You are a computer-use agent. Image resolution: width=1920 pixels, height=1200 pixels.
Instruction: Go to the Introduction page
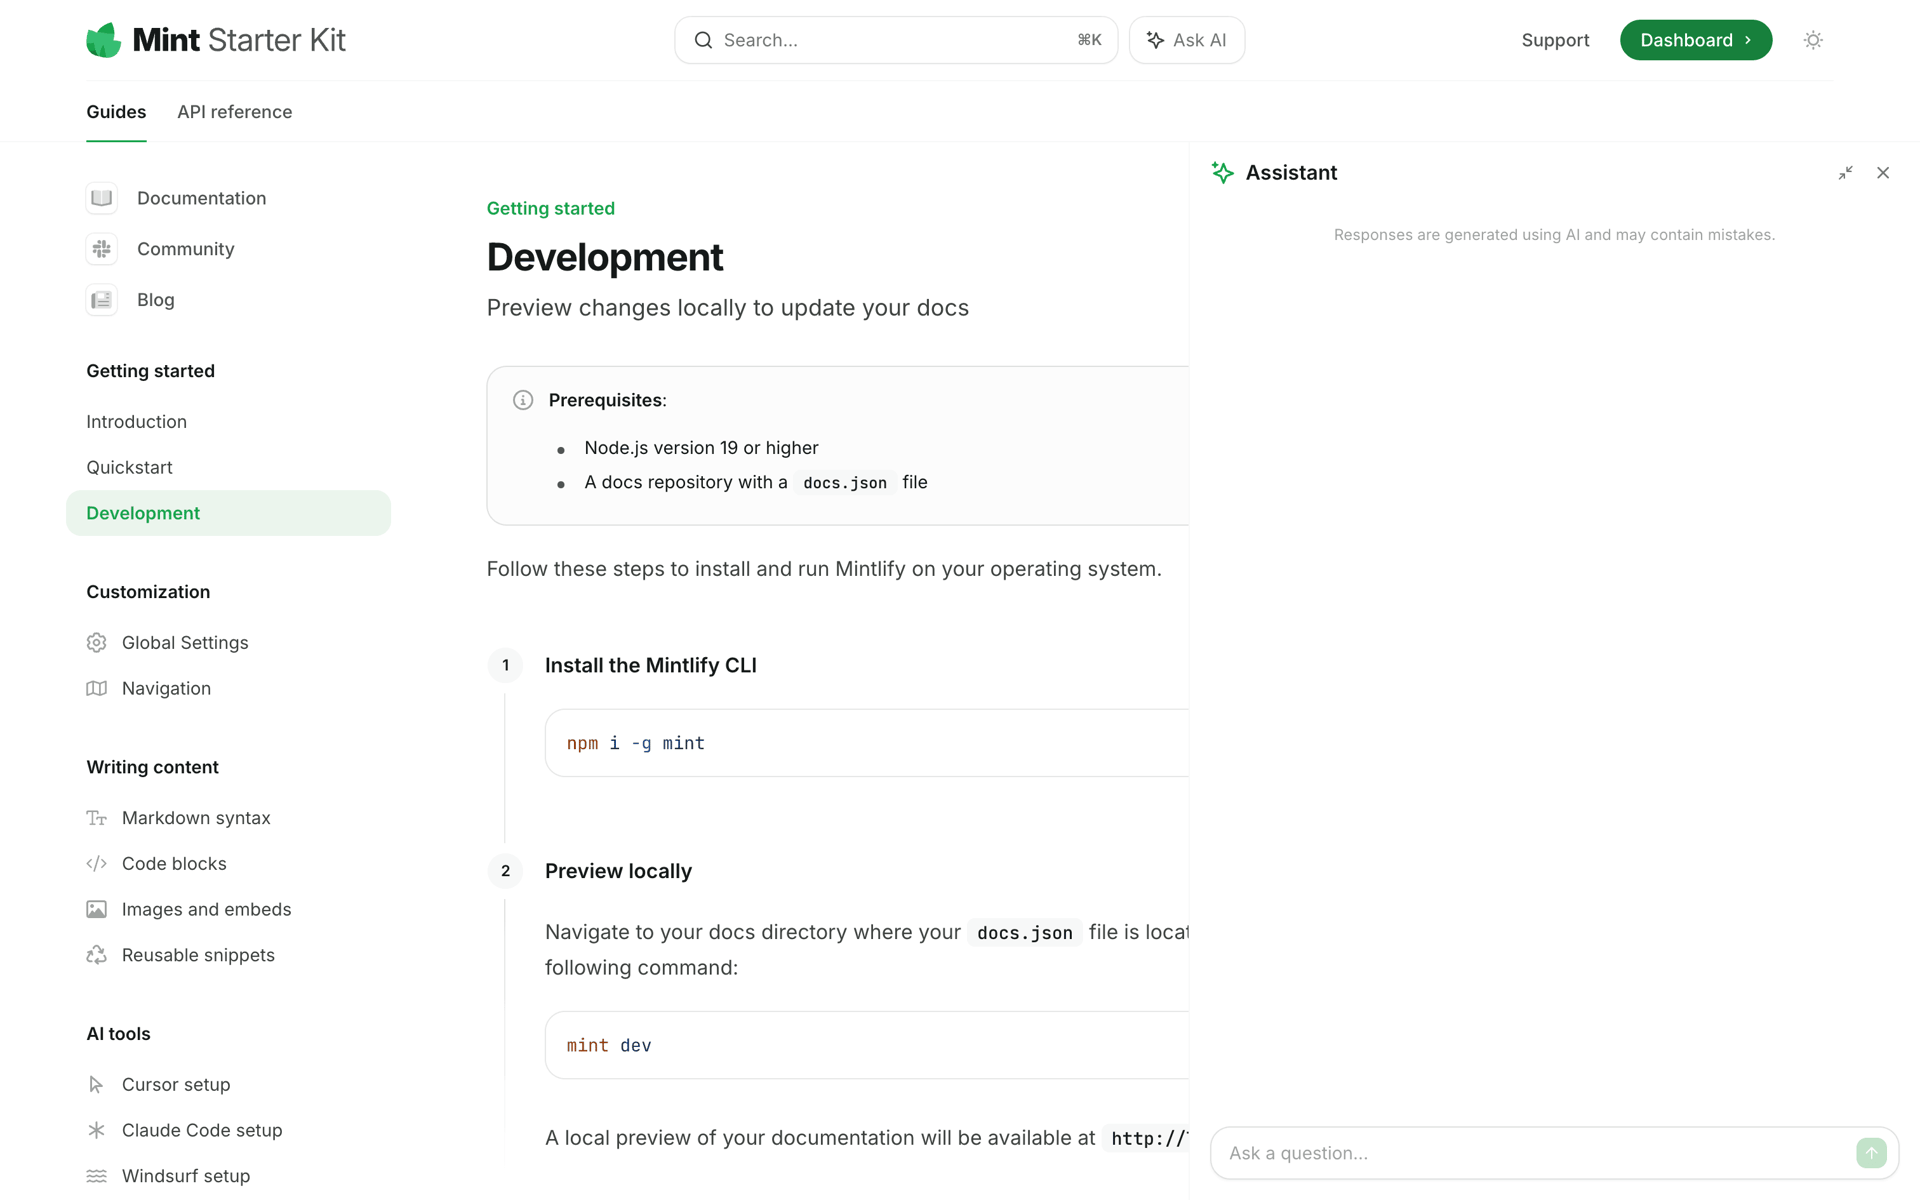click(228, 422)
